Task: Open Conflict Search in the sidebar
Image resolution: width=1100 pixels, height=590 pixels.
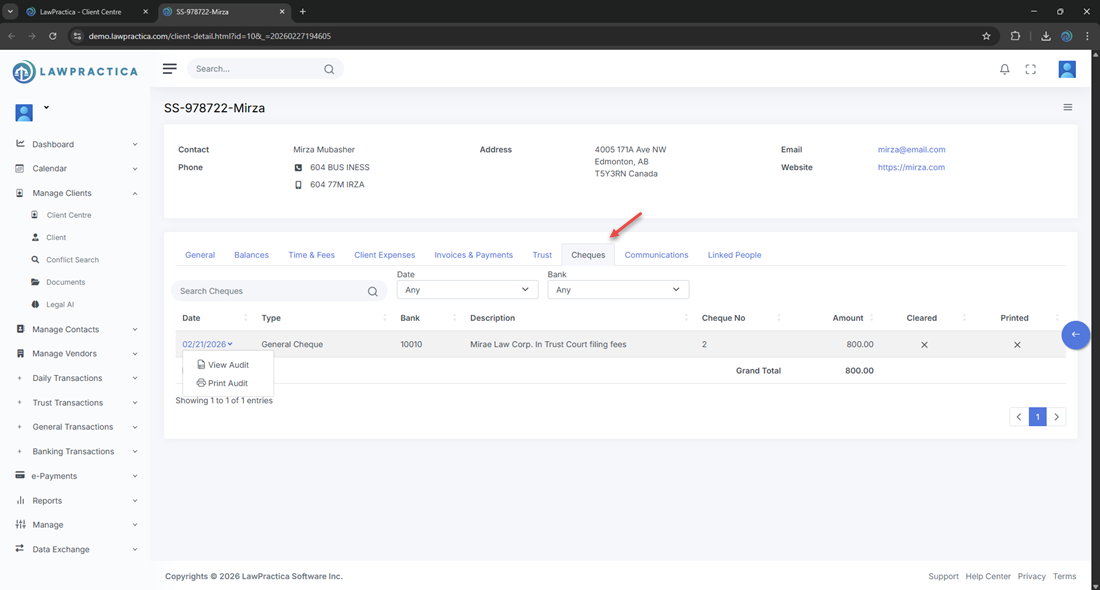Action: point(72,260)
